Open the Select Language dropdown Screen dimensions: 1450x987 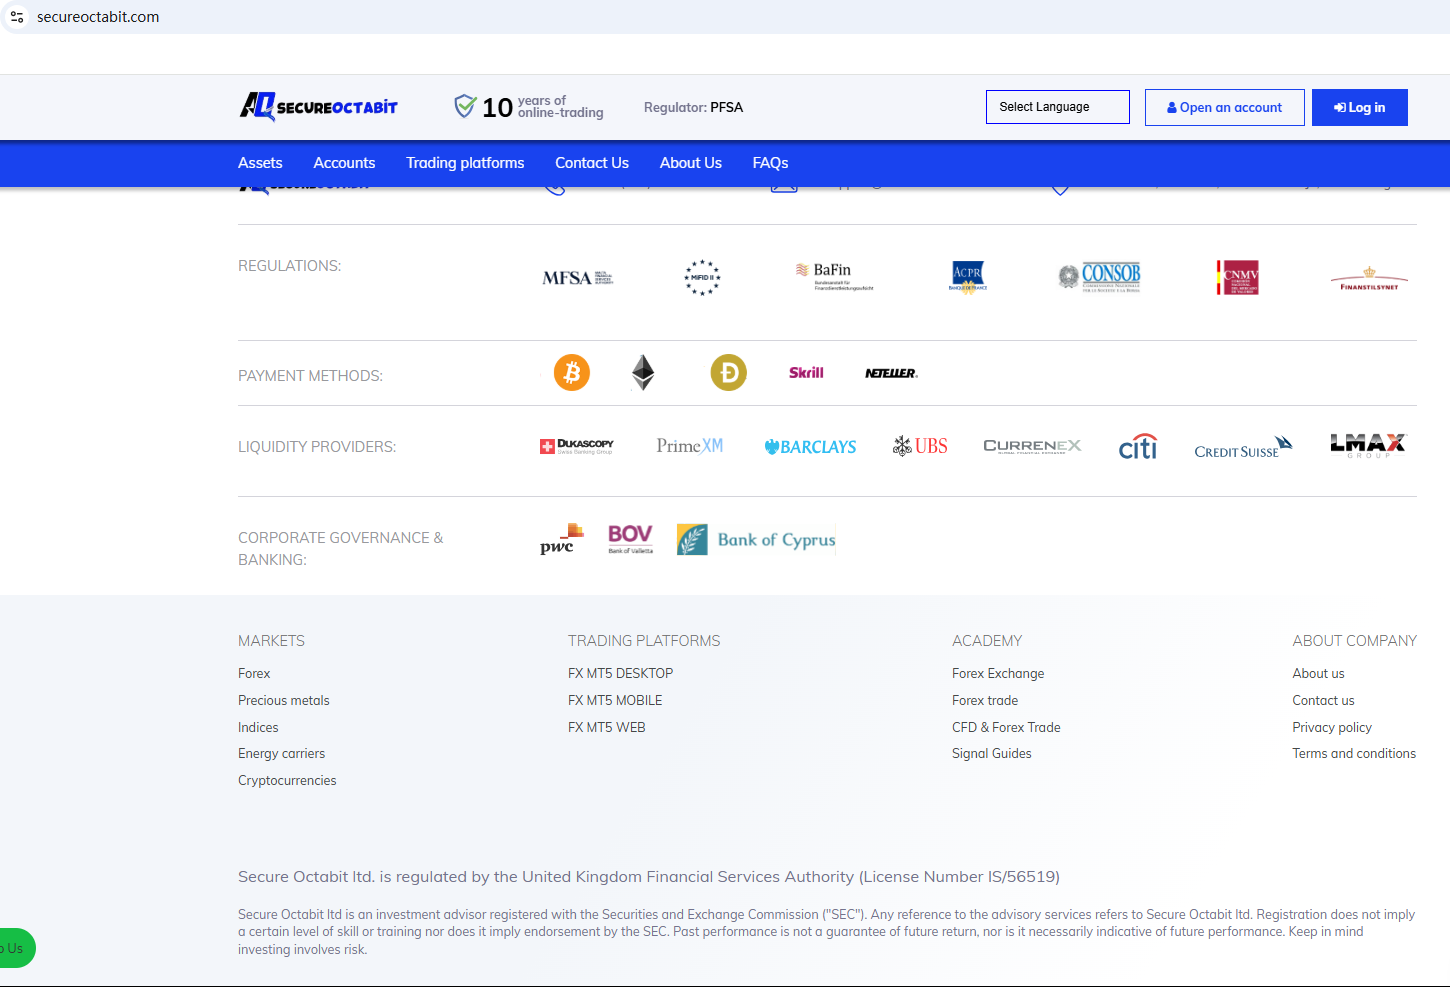point(1057,107)
